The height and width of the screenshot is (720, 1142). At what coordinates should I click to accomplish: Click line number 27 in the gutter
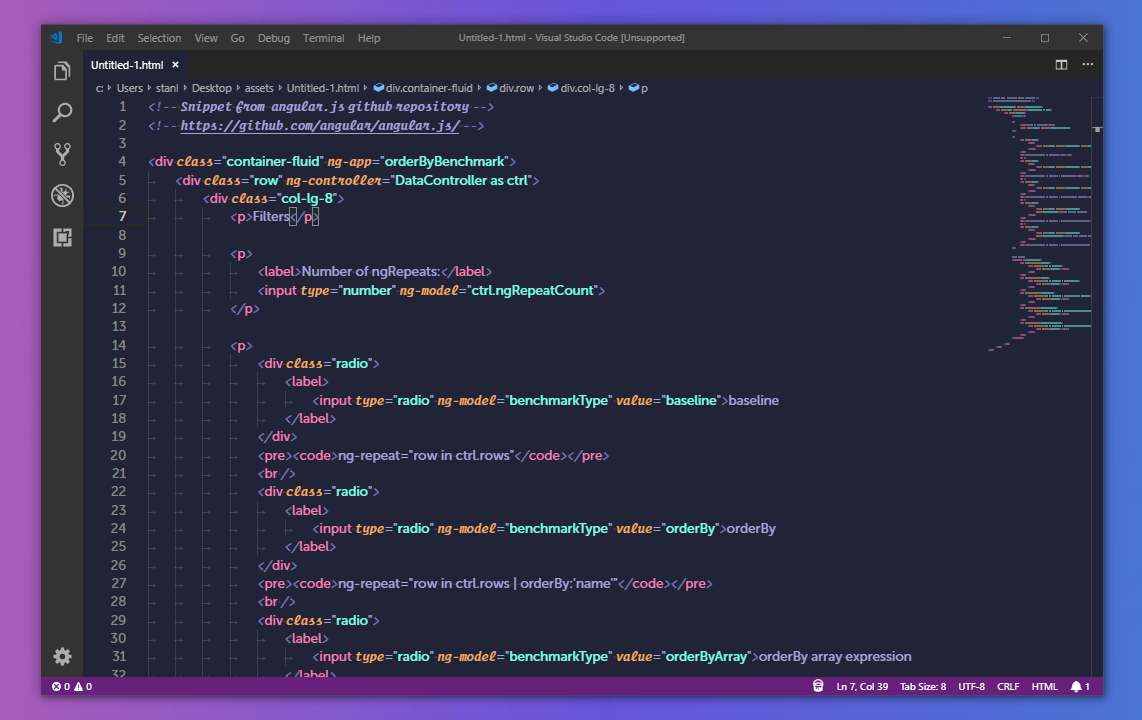[x=119, y=583]
